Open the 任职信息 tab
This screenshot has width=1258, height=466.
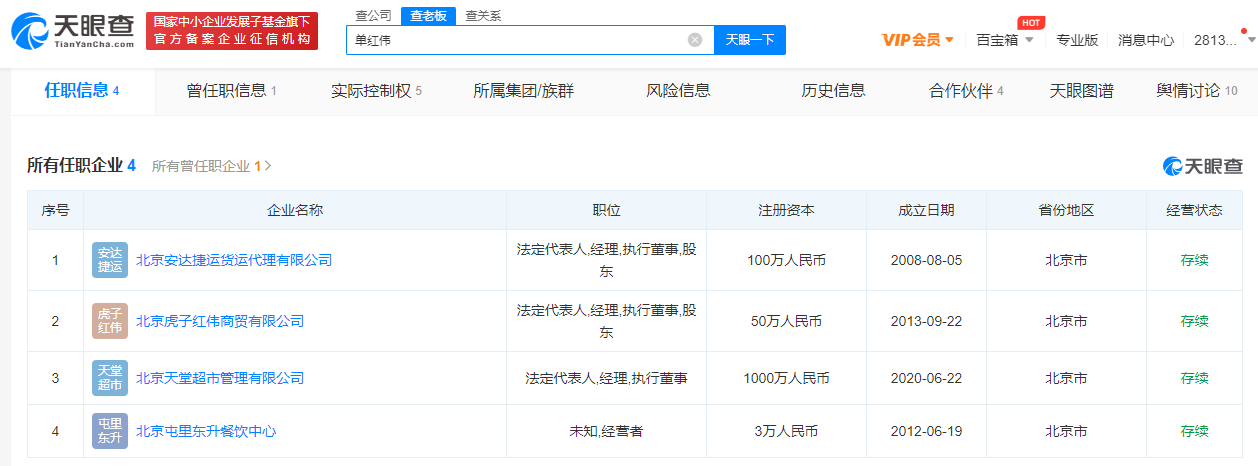point(82,91)
